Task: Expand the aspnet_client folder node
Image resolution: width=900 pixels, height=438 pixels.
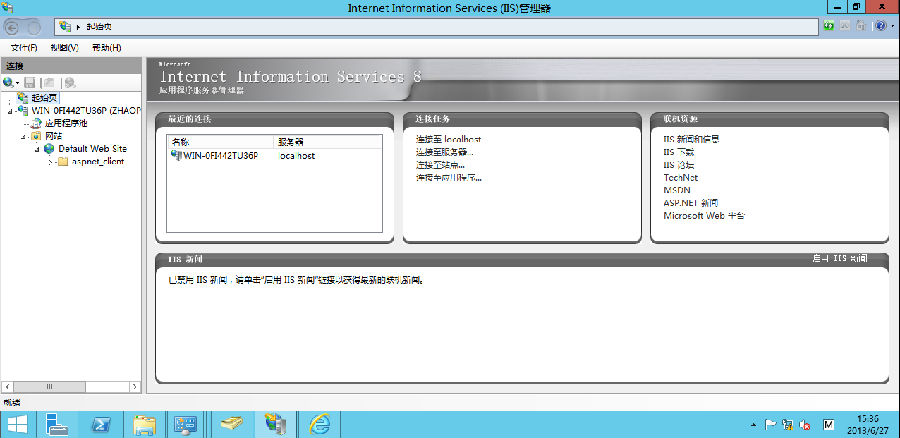Action: point(51,162)
